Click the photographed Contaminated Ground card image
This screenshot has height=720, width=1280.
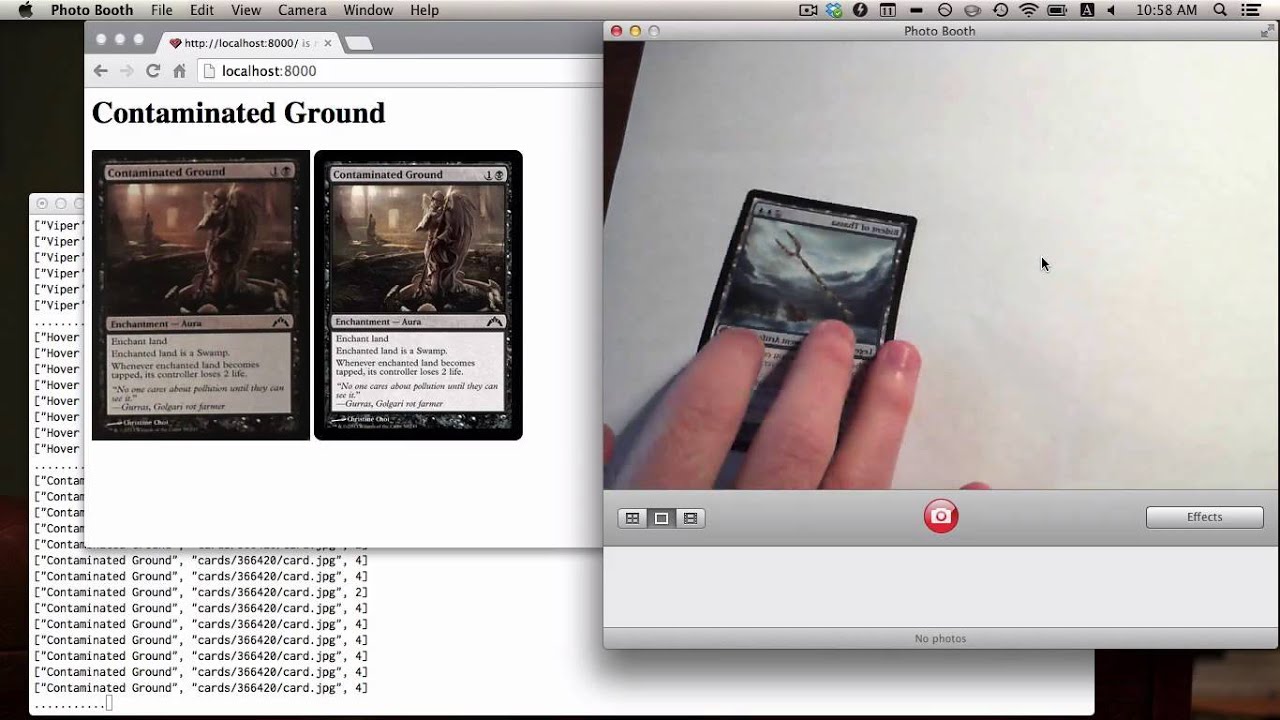click(201, 295)
